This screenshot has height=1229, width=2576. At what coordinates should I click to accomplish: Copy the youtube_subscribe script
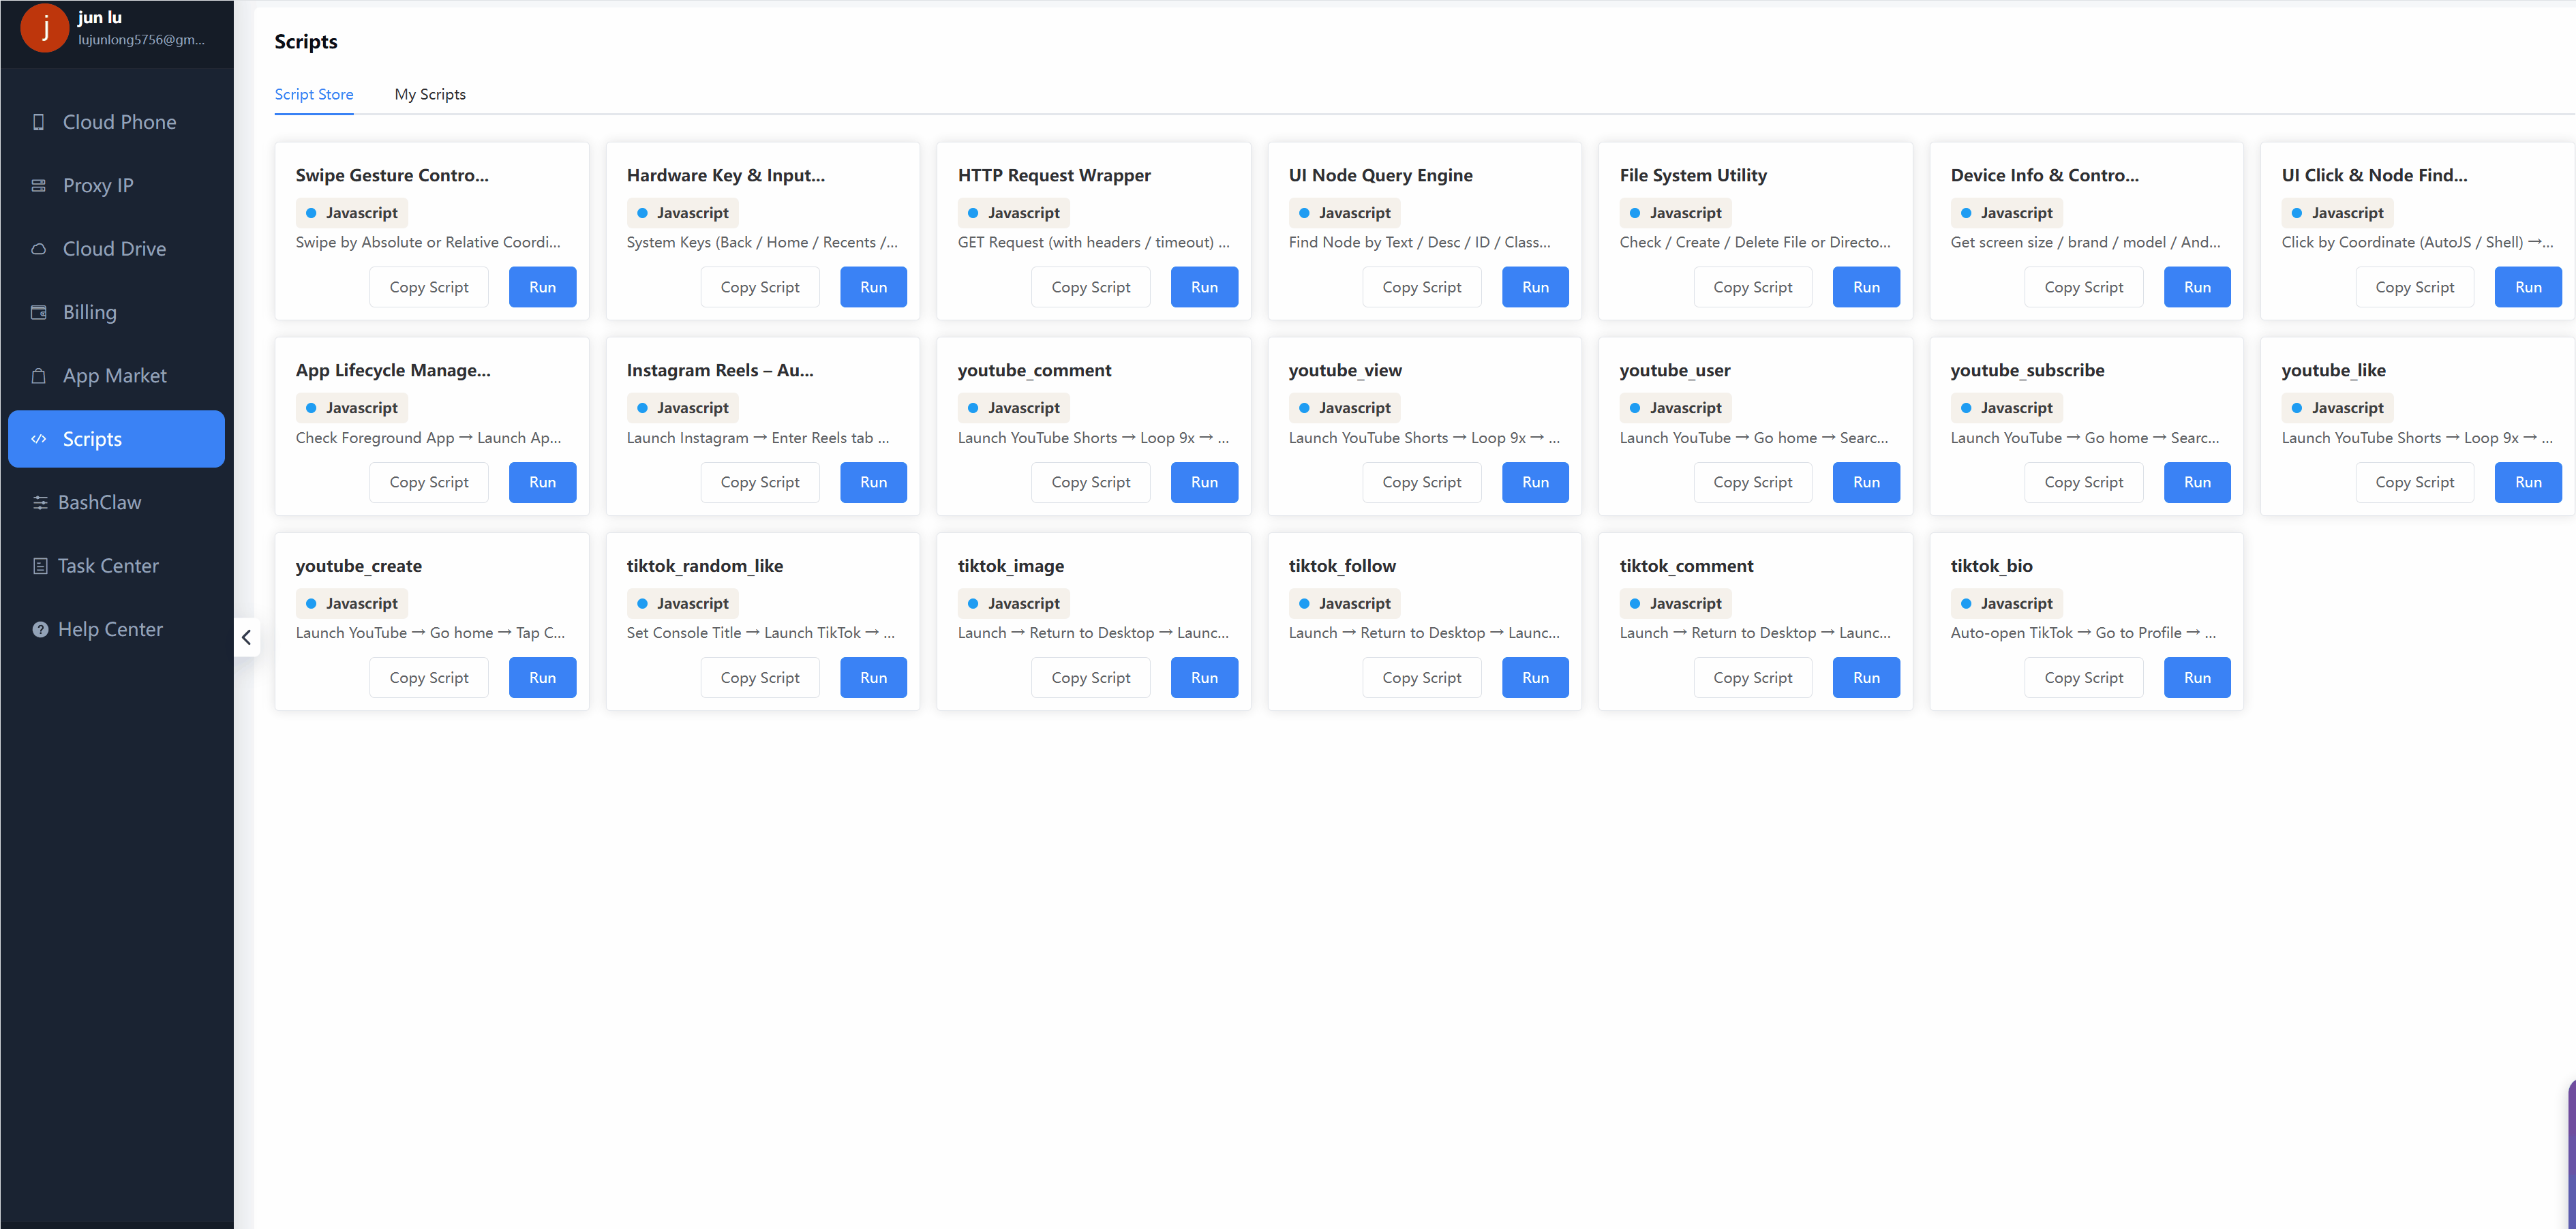pyautogui.click(x=2084, y=482)
